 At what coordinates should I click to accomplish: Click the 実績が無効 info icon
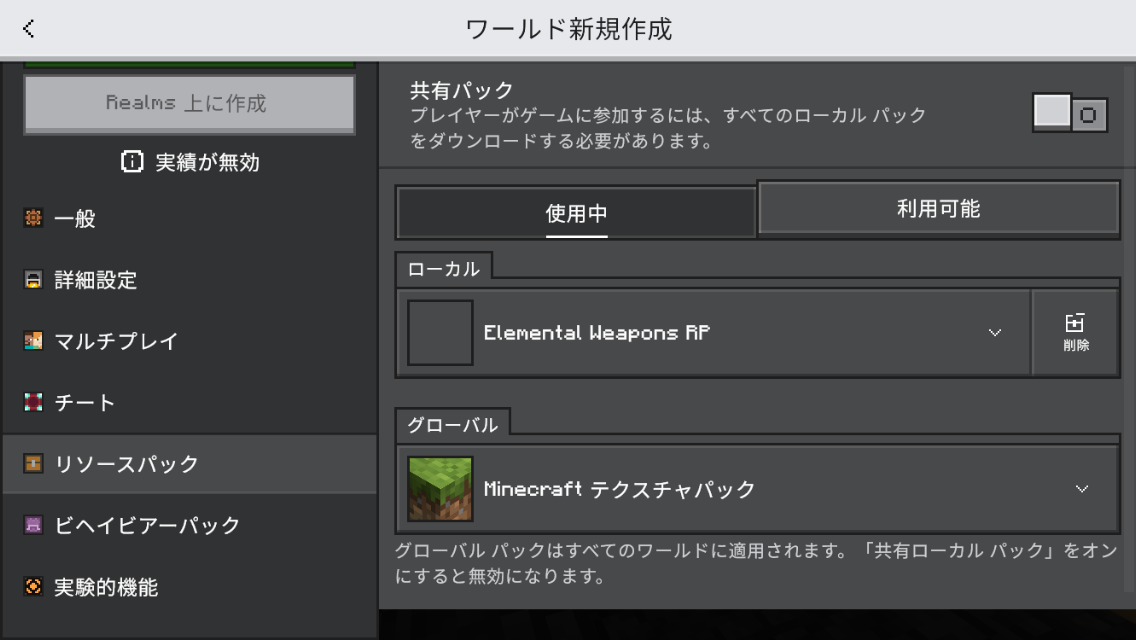pyautogui.click(x=132, y=162)
